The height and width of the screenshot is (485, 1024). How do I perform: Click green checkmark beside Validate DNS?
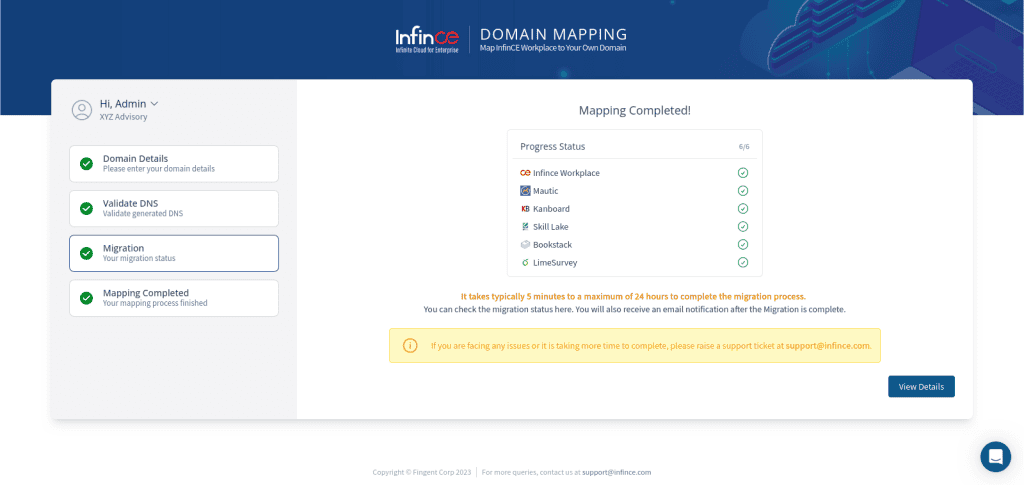coord(86,208)
